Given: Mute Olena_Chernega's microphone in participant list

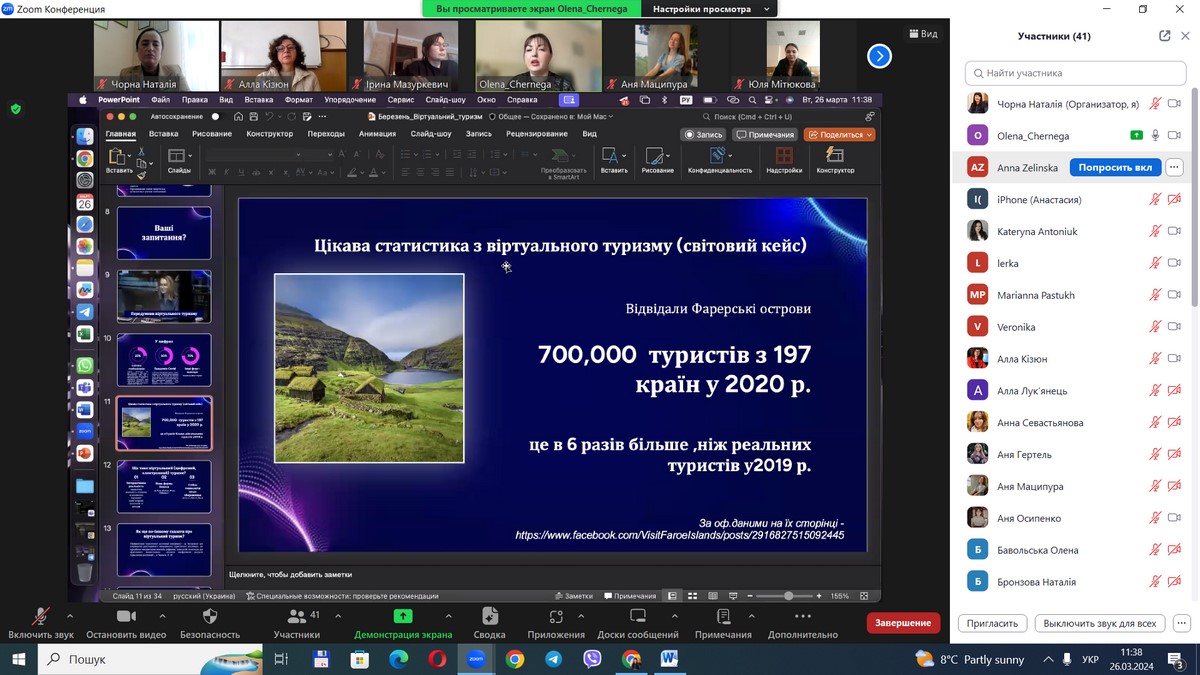Looking at the screenshot, I should pos(1155,136).
